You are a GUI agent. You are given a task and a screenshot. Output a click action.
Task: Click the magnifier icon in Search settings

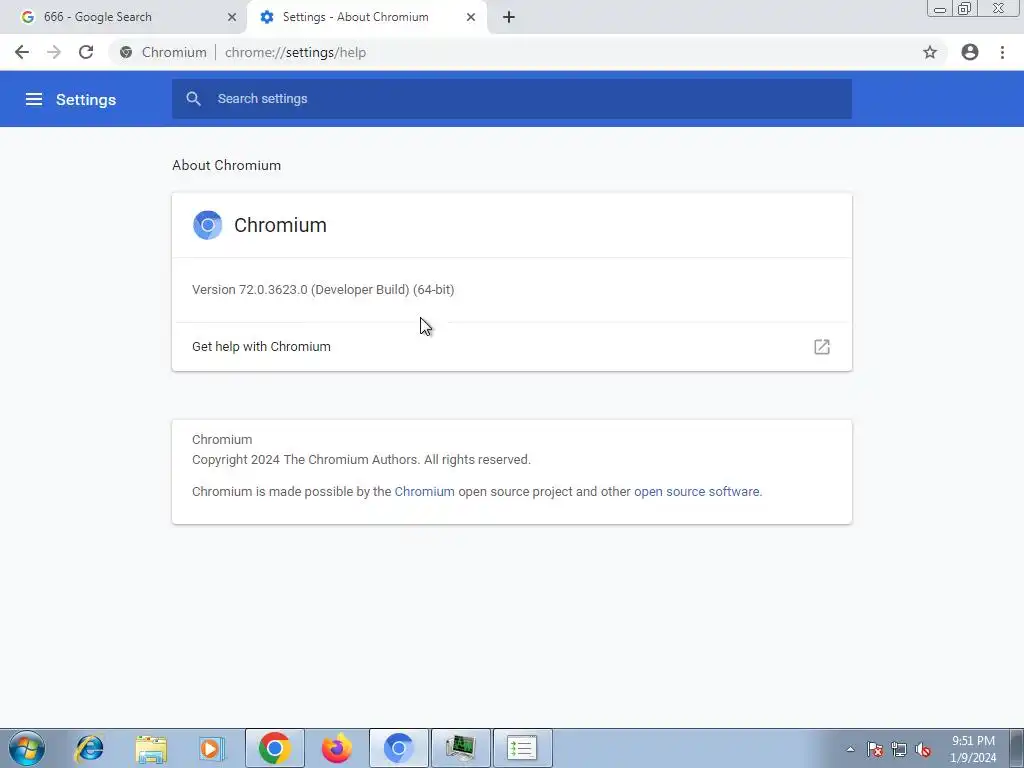click(193, 99)
